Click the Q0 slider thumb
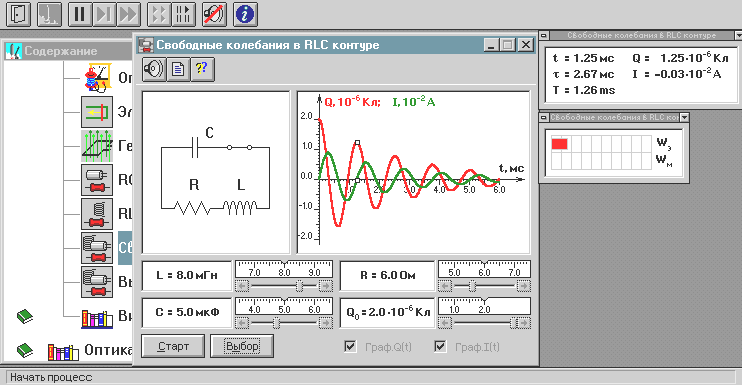 [513, 323]
